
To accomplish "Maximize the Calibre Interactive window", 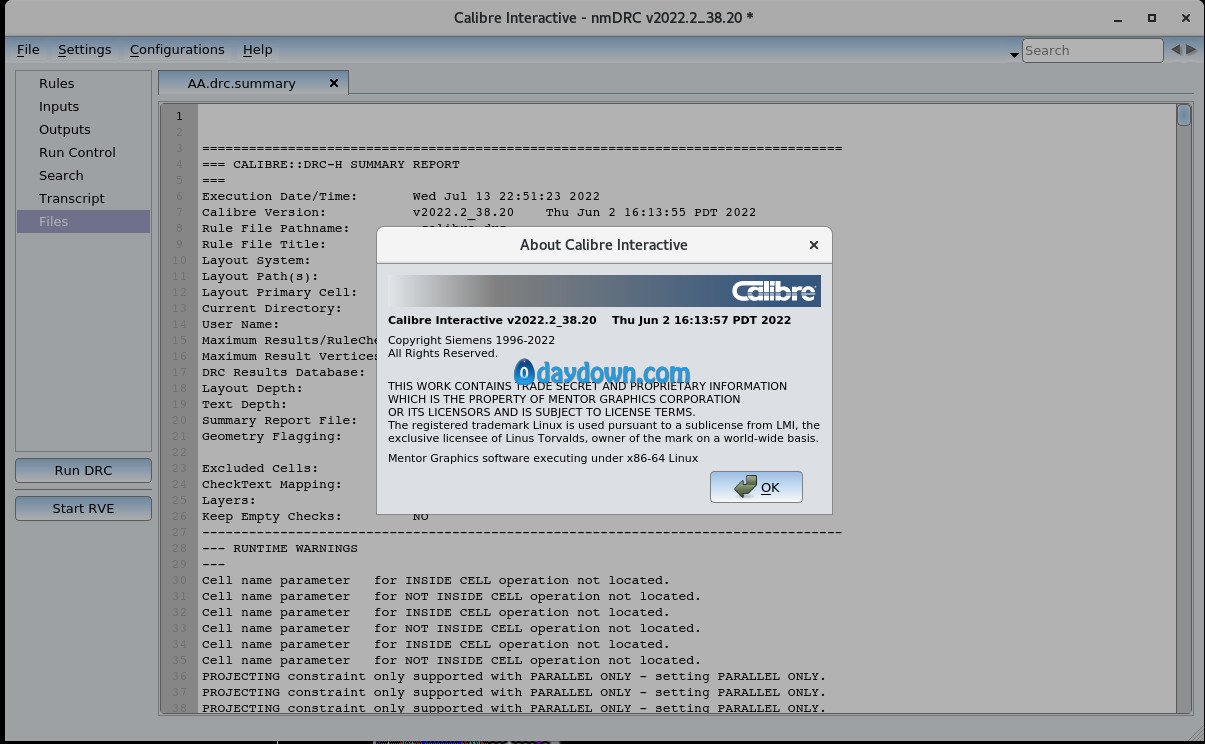I will [x=1152, y=18].
